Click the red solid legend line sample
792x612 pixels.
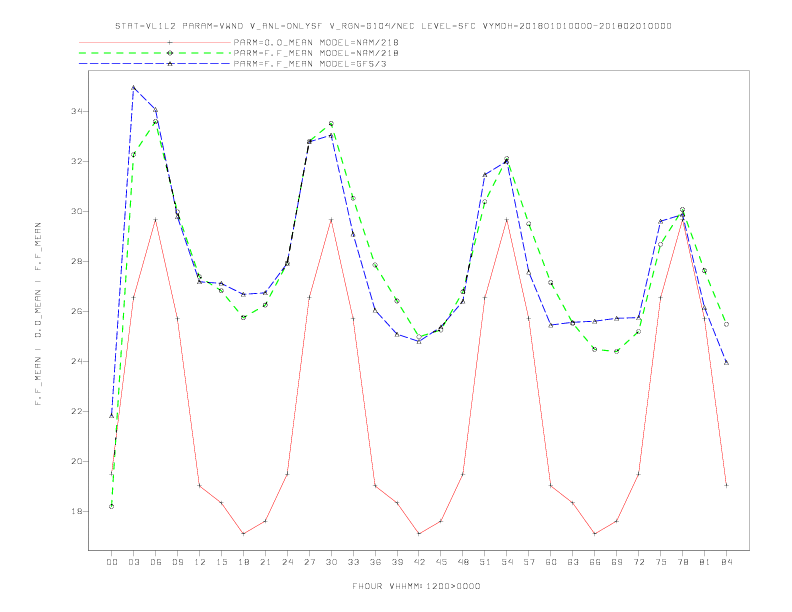pyautogui.click(x=155, y=42)
